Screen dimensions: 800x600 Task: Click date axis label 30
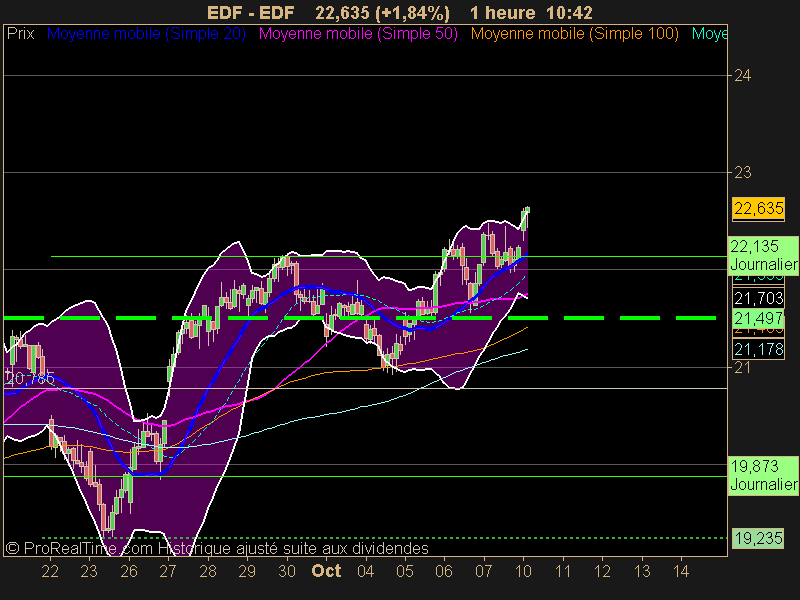[x=287, y=571]
